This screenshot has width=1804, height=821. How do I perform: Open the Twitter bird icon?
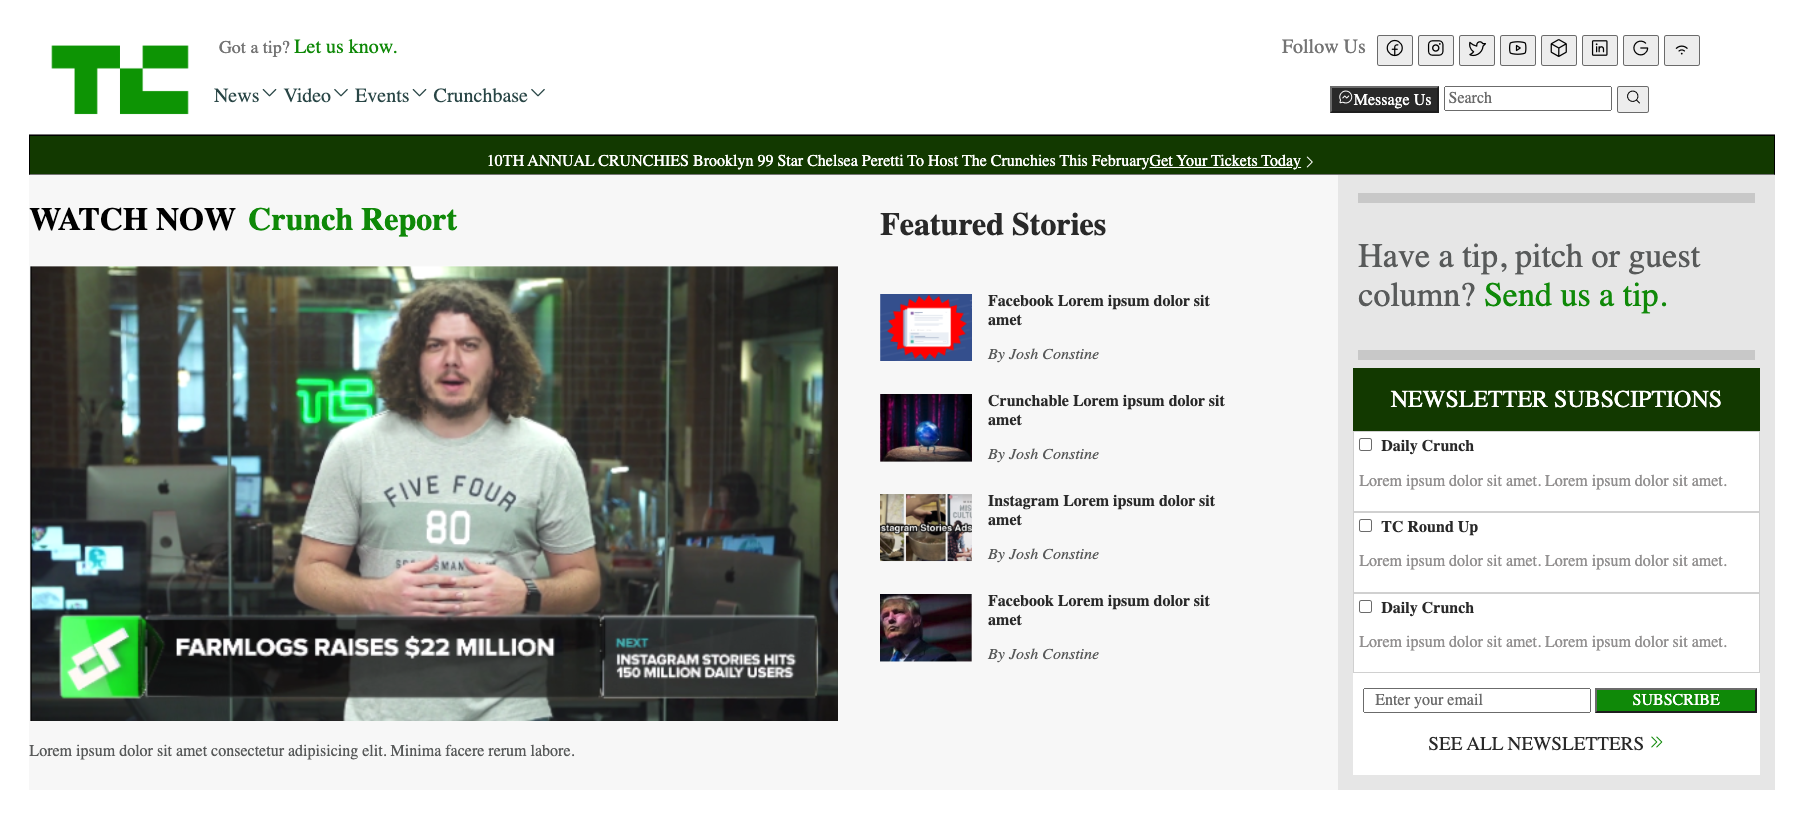[1476, 50]
